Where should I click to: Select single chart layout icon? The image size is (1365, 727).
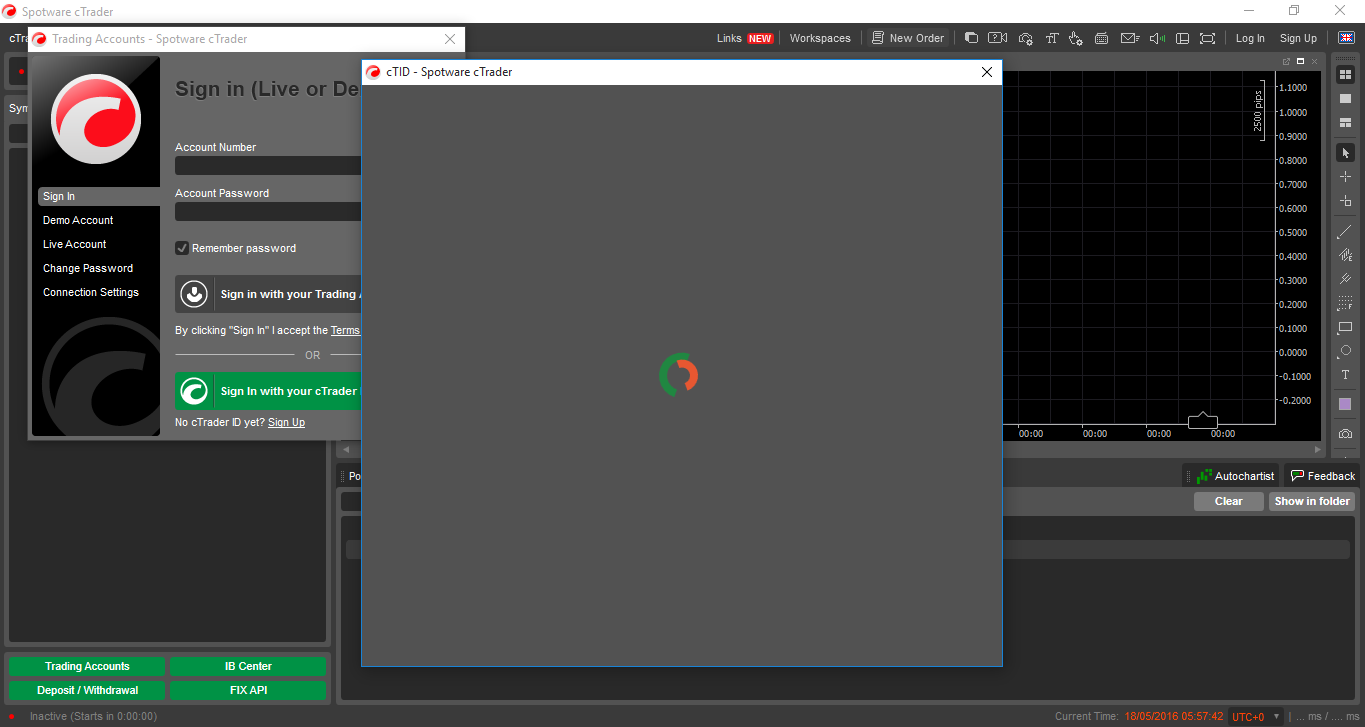click(1345, 98)
